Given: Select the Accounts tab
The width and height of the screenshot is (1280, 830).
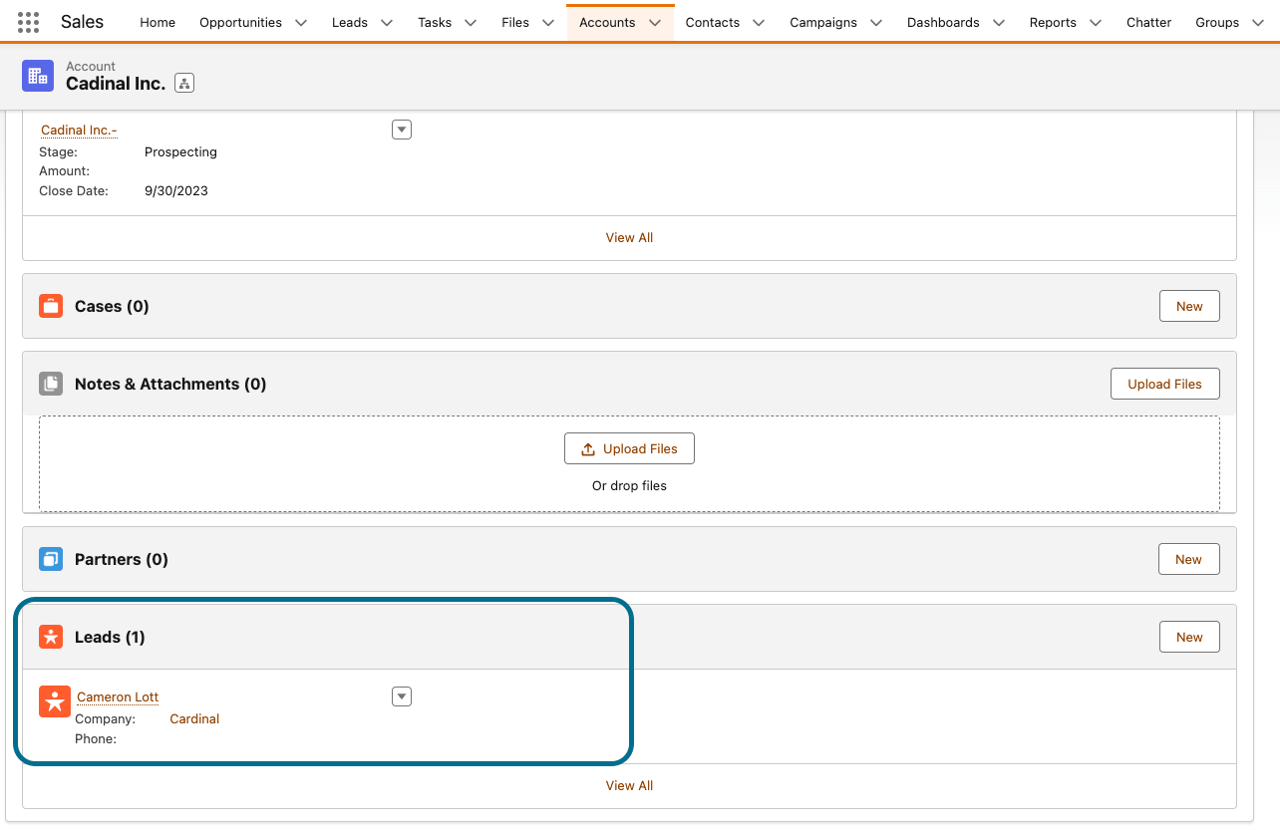Looking at the screenshot, I should pos(607,22).
